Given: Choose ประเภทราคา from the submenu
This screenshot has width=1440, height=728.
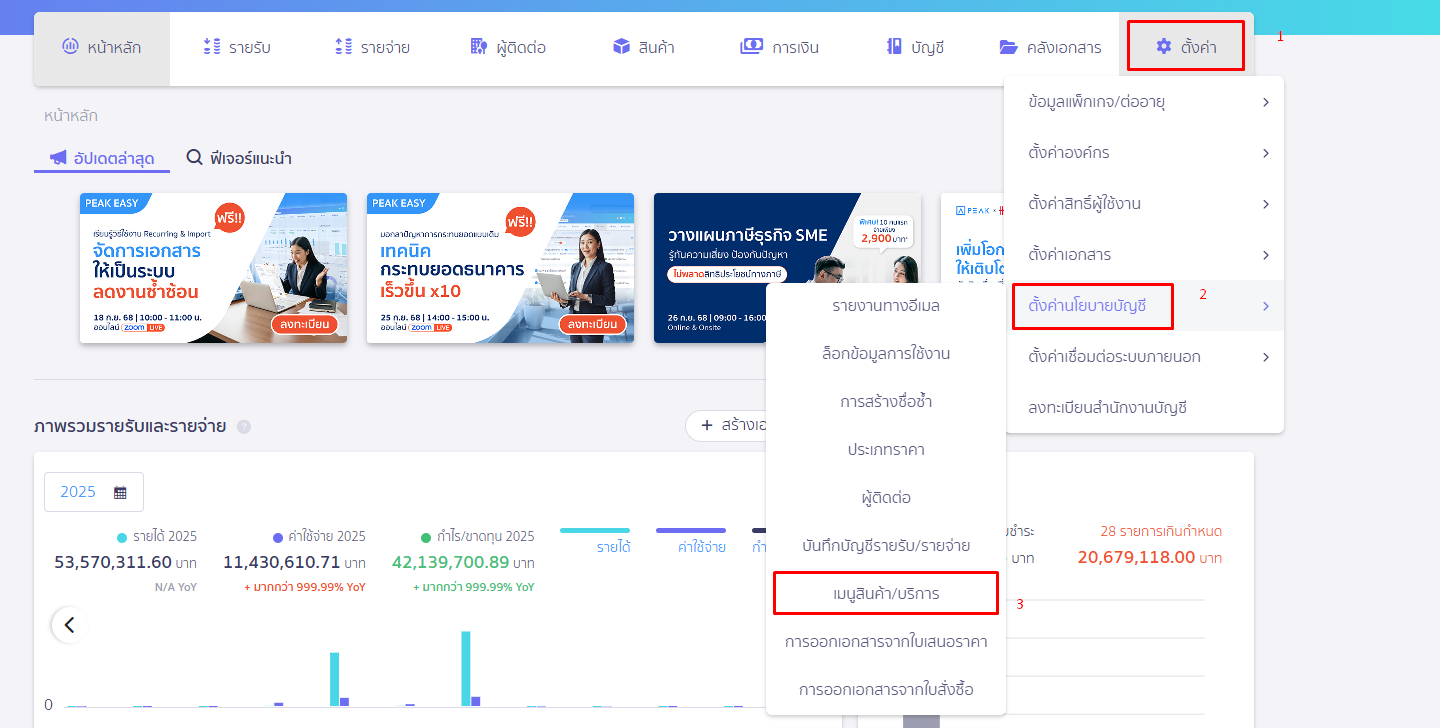Looking at the screenshot, I should pos(886,450).
